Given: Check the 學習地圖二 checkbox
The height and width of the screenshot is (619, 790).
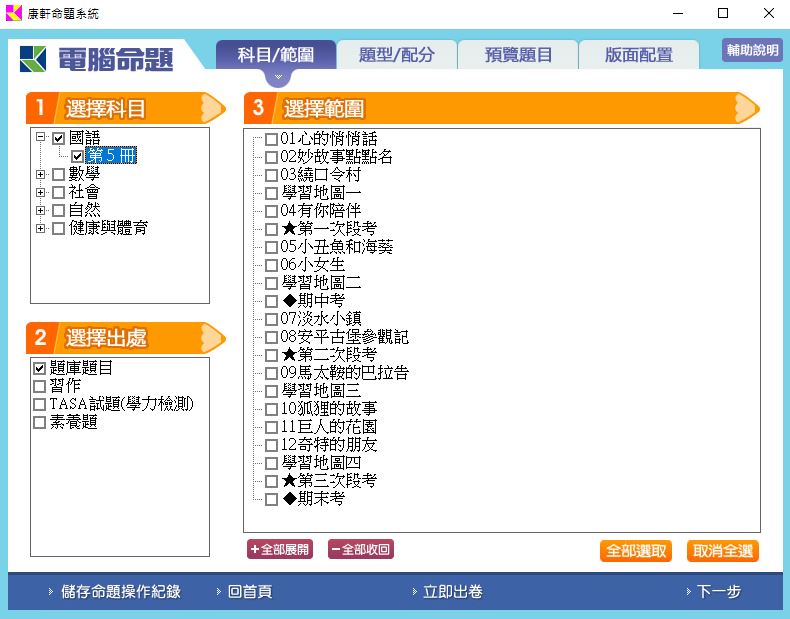Looking at the screenshot, I should (271, 283).
